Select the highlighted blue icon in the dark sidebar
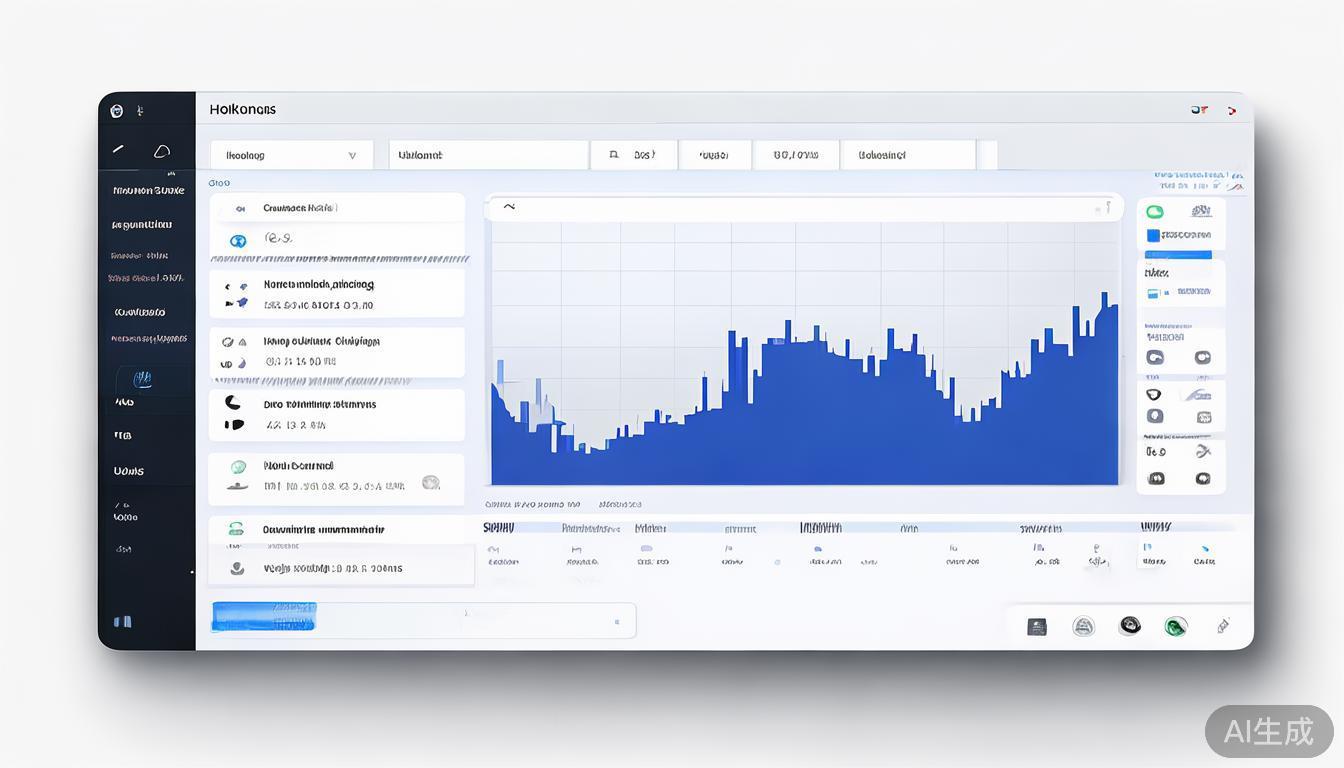Screen dimensions: 1344x768 [142, 379]
